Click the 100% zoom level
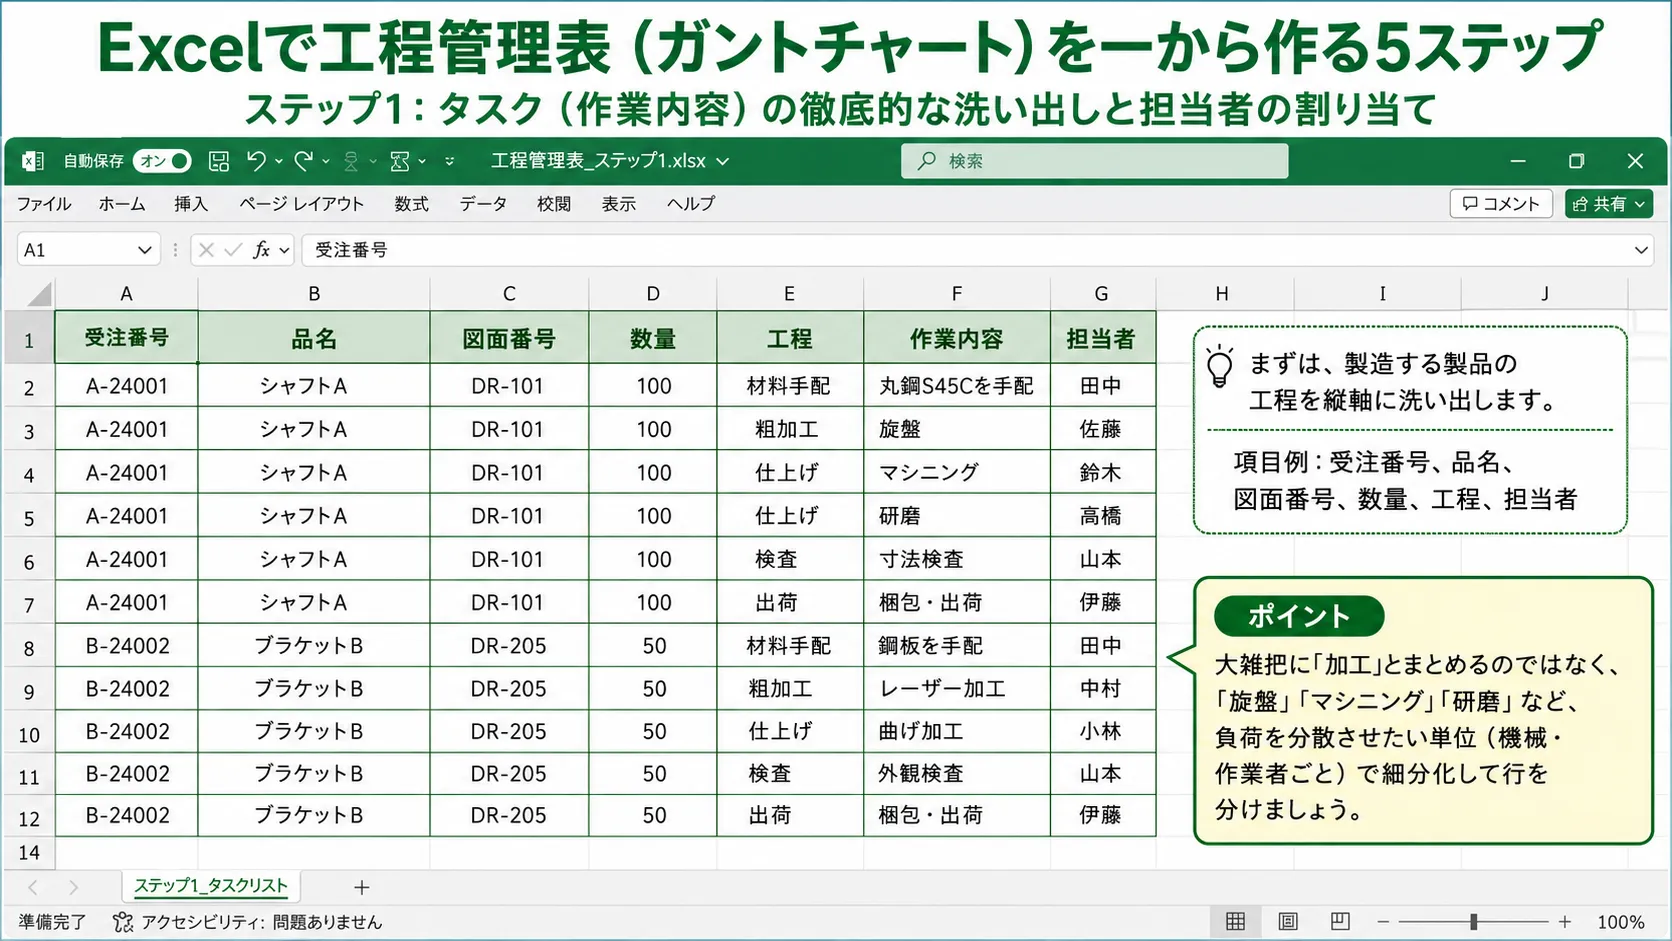 click(1621, 922)
